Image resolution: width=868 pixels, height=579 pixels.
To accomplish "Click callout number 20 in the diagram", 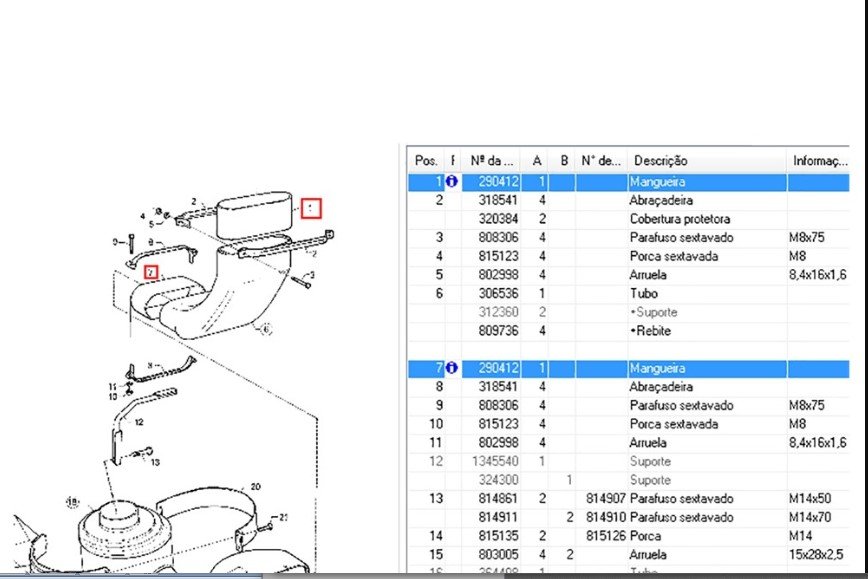I will pos(255,487).
